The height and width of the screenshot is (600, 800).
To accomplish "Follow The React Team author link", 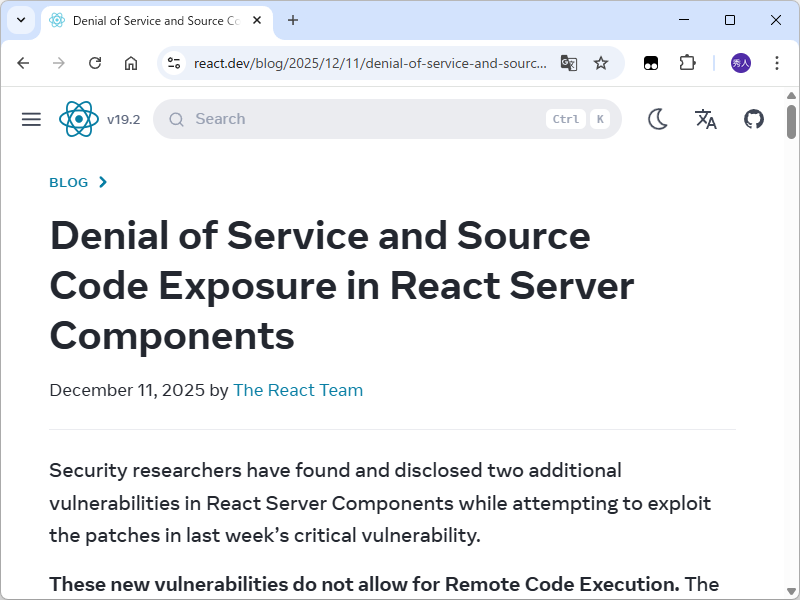I will click(x=298, y=390).
